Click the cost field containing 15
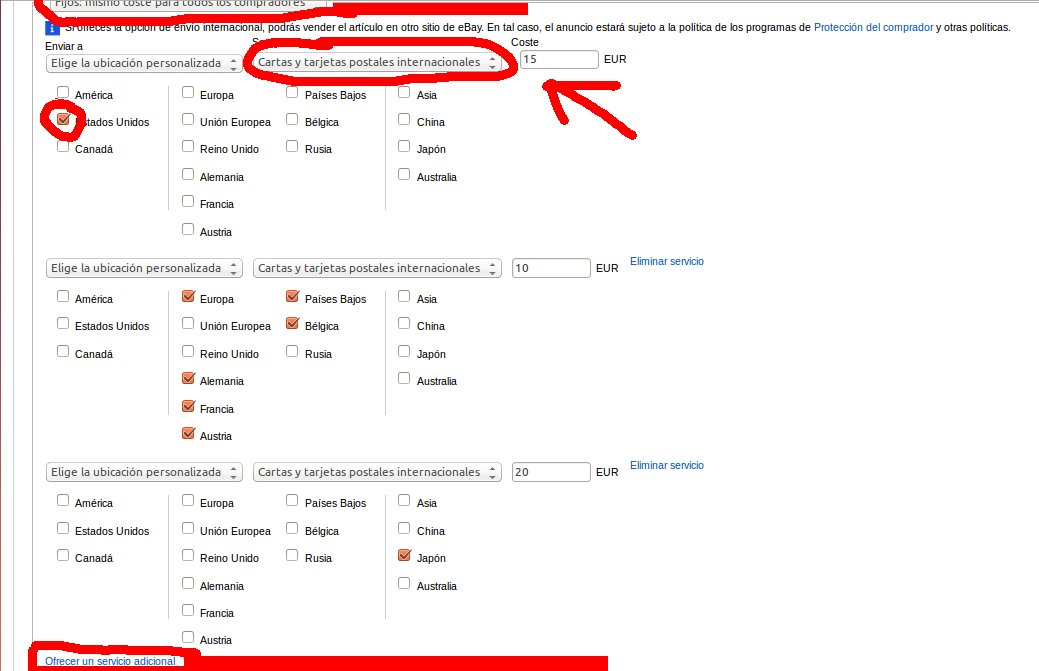Screen dimensions: 1039x671 tap(558, 60)
